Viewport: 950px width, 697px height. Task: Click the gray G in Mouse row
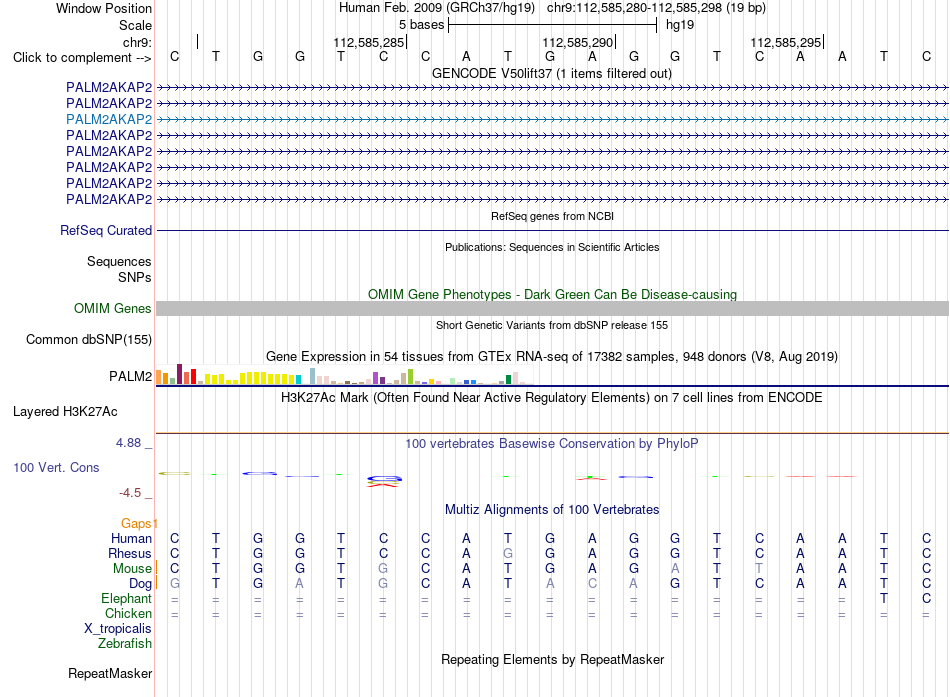(383, 569)
